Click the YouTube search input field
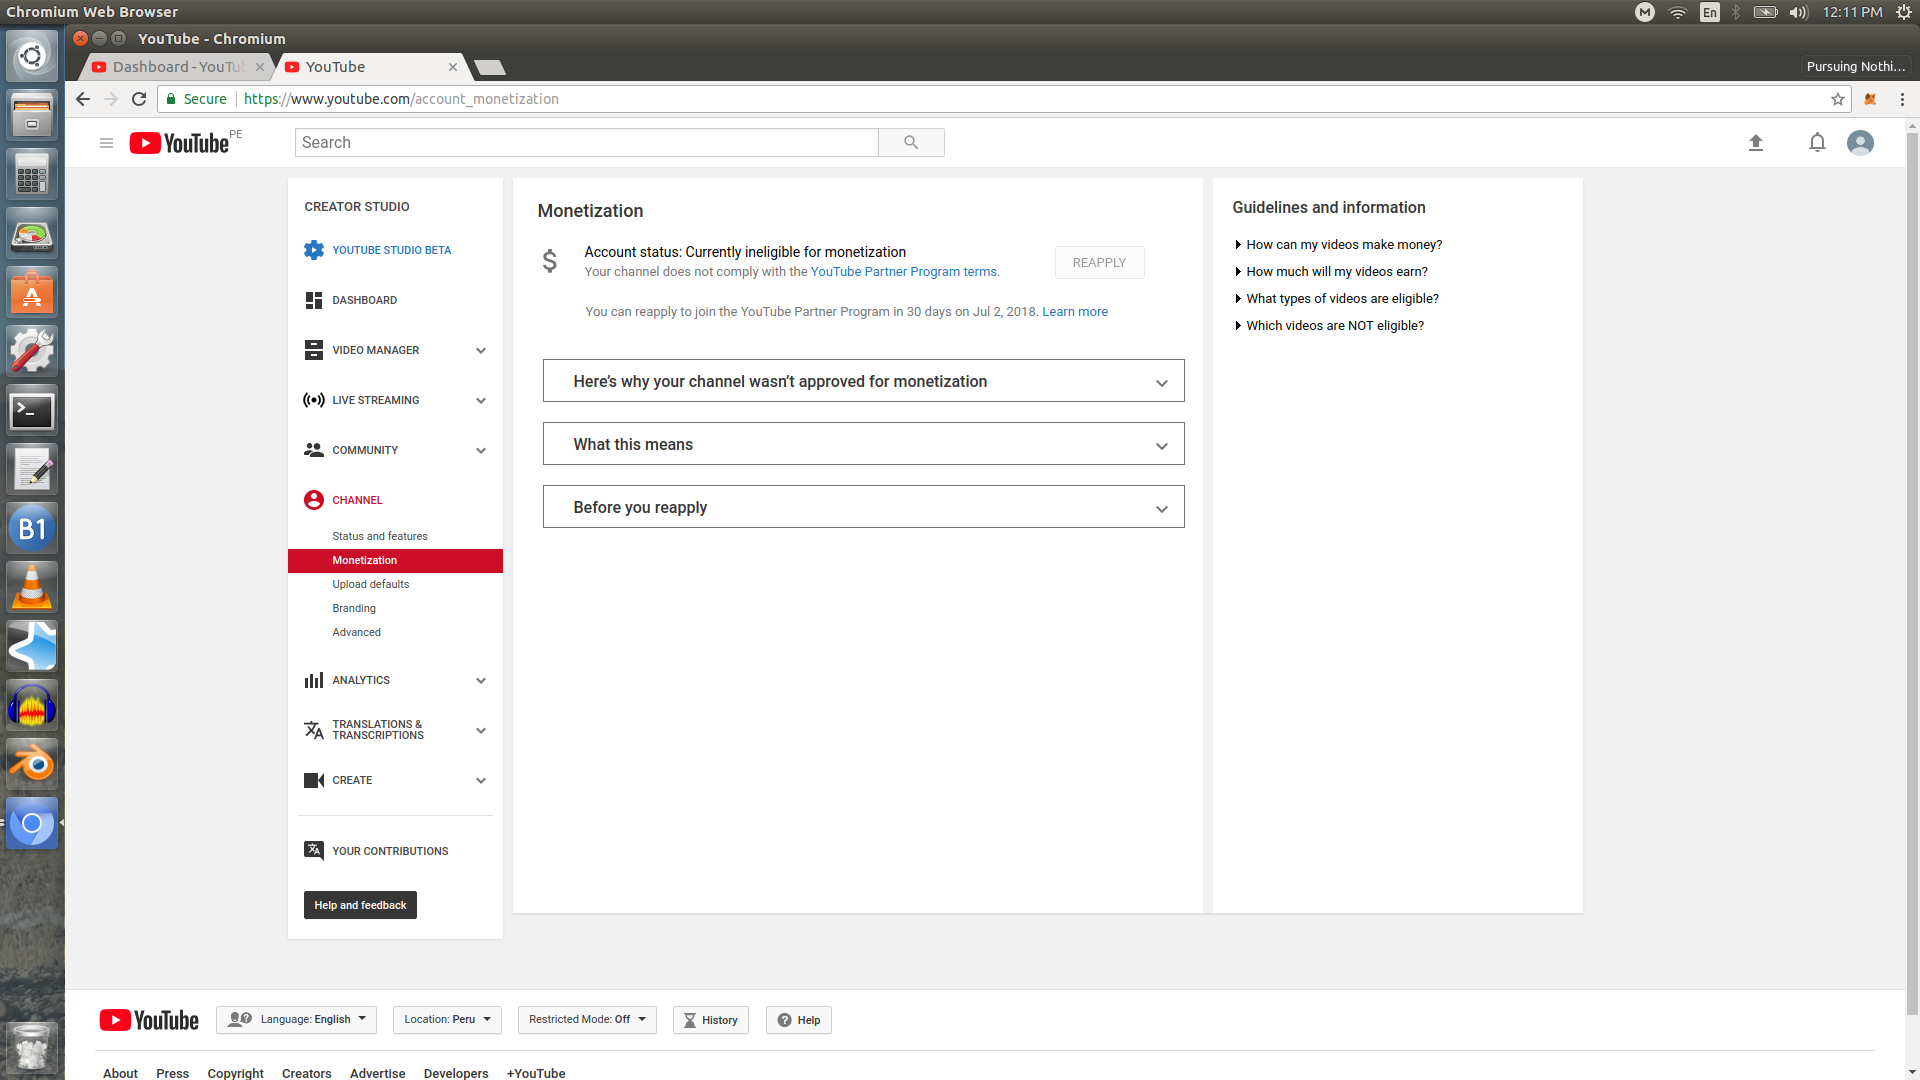This screenshot has height=1080, width=1920. (x=586, y=143)
